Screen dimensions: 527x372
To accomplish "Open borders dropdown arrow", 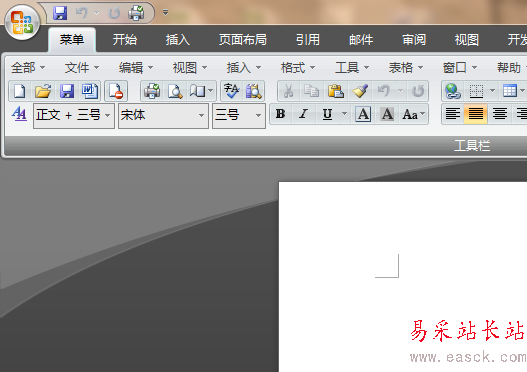I will [x=492, y=91].
